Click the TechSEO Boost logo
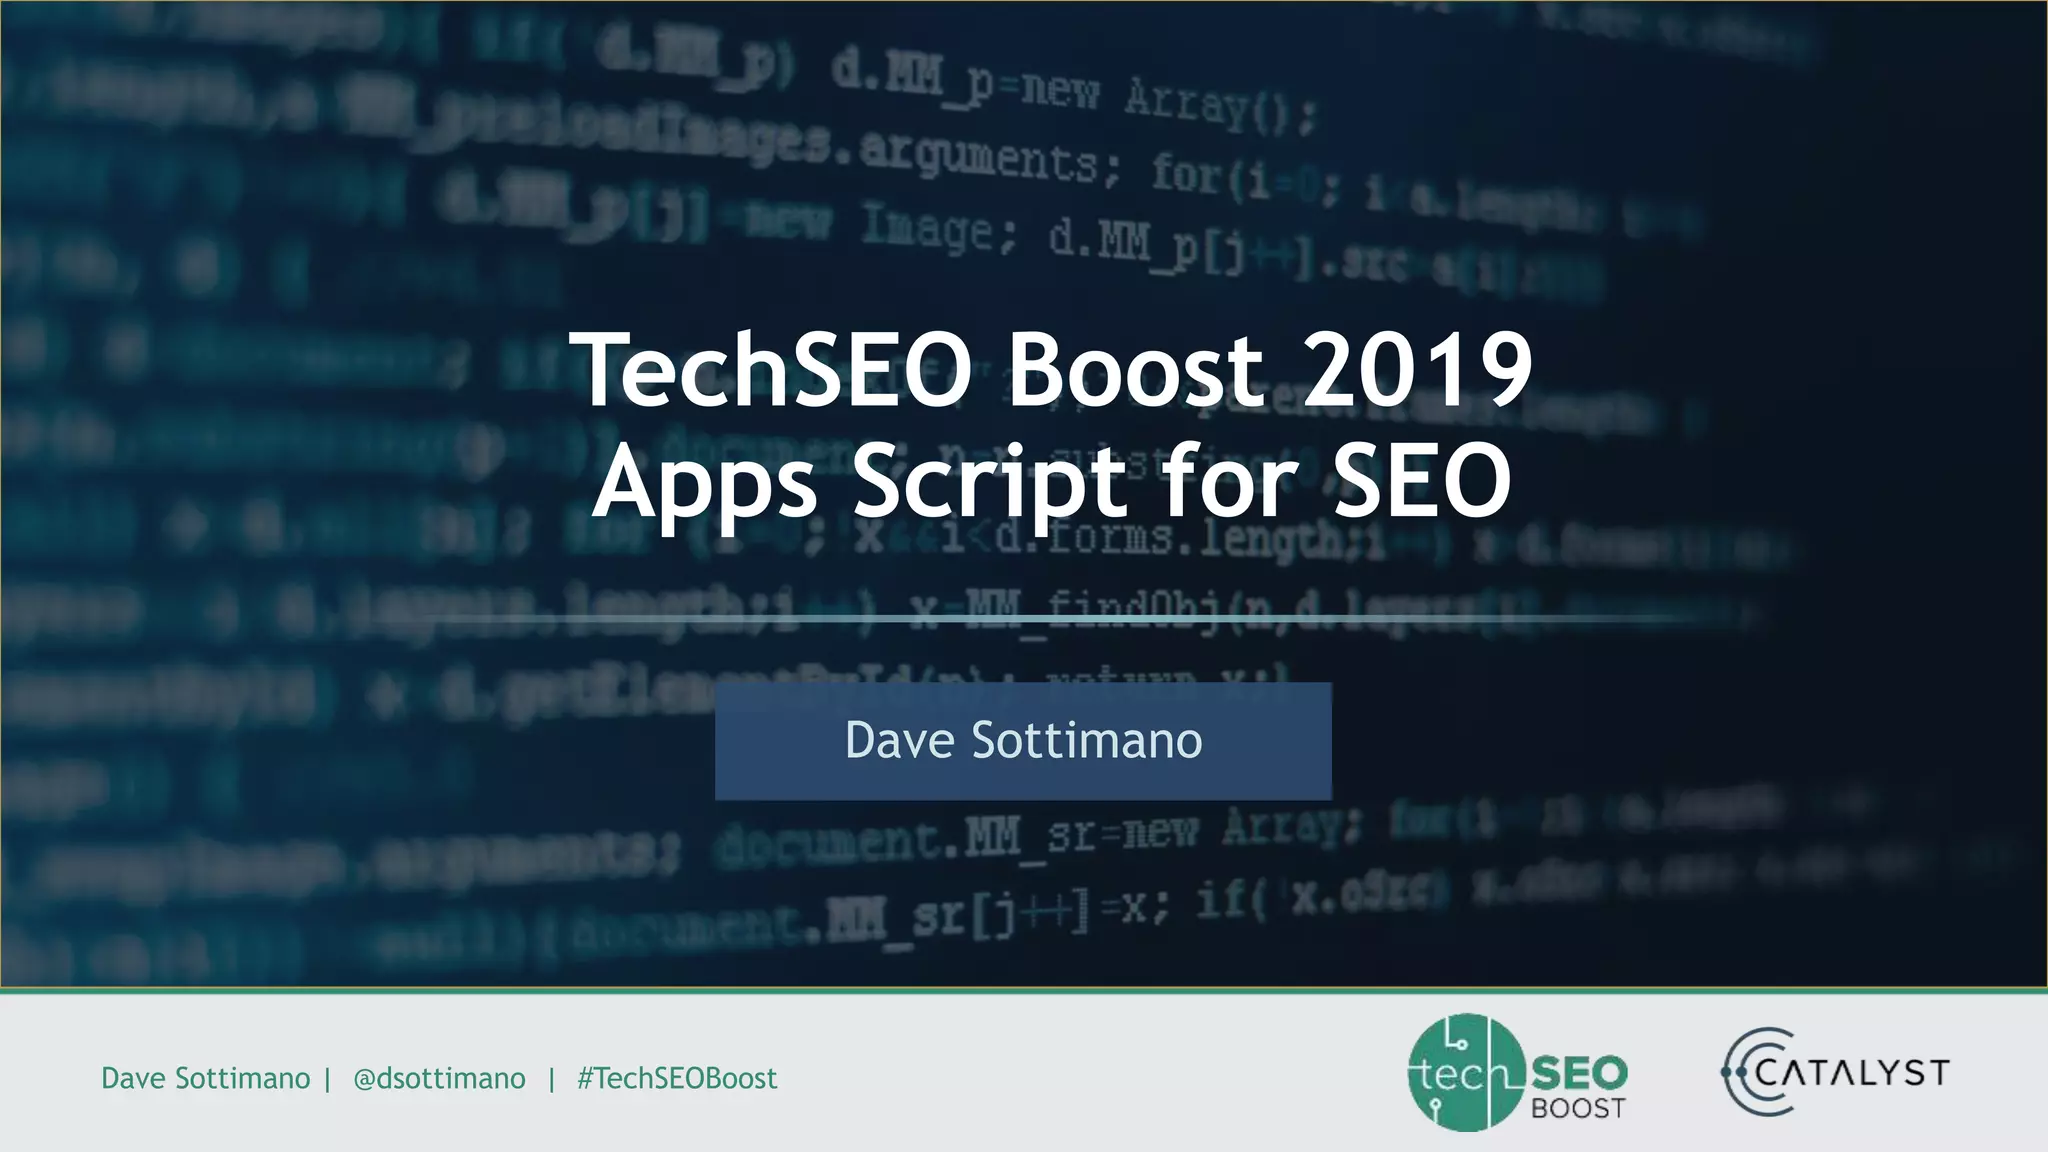This screenshot has width=2048, height=1152. 1518,1073
